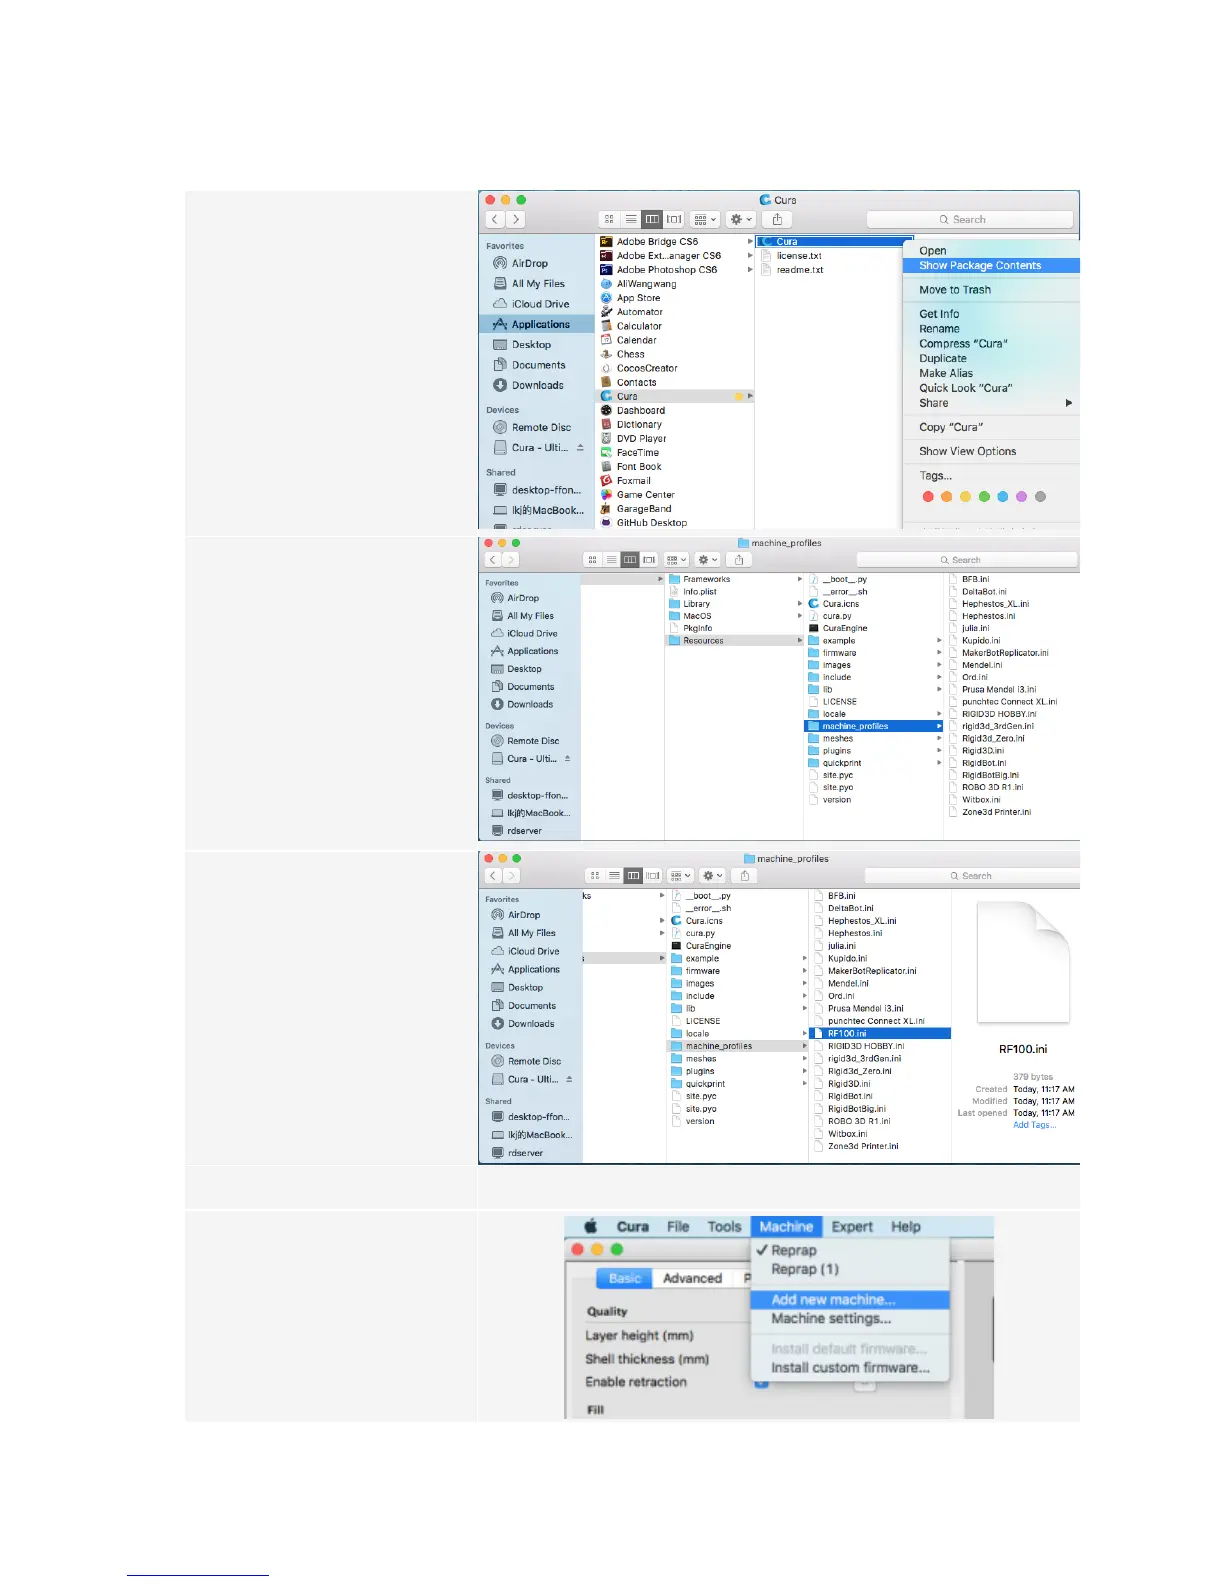Screen dimensions: 1224x1584
Task: Expand the arrow beside Adobe Bridge CS6
Action: [x=750, y=242]
